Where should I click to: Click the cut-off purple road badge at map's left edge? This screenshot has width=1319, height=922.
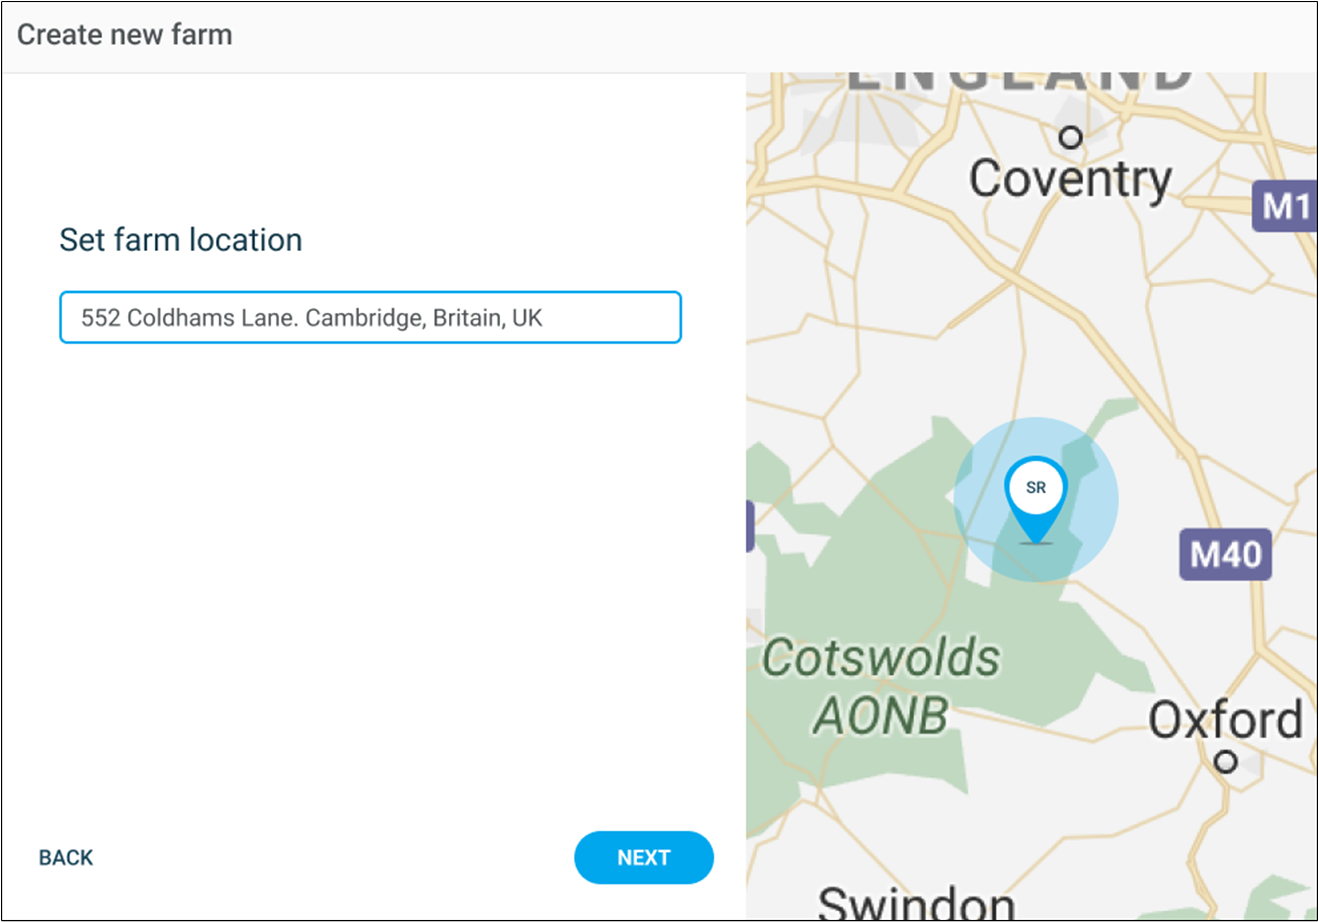[750, 526]
